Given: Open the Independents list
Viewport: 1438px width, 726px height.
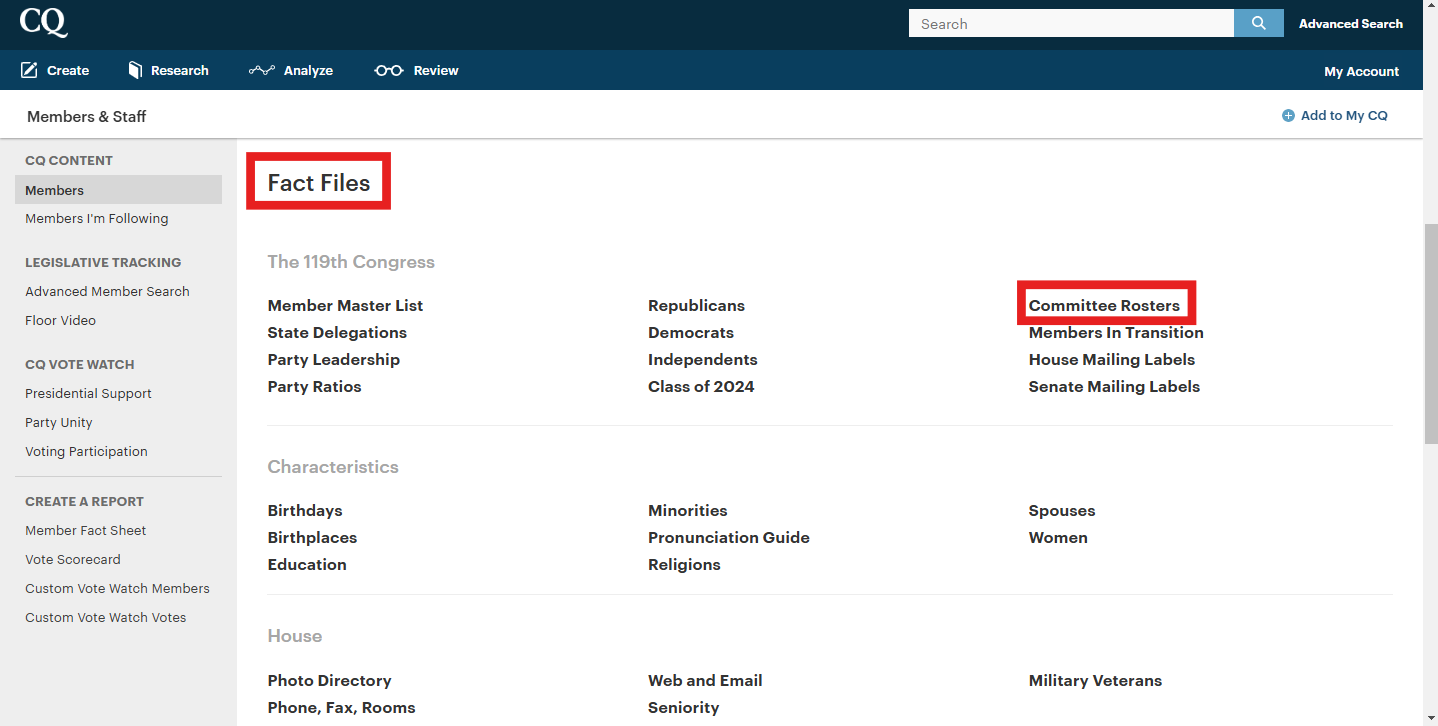Looking at the screenshot, I should click(x=703, y=359).
